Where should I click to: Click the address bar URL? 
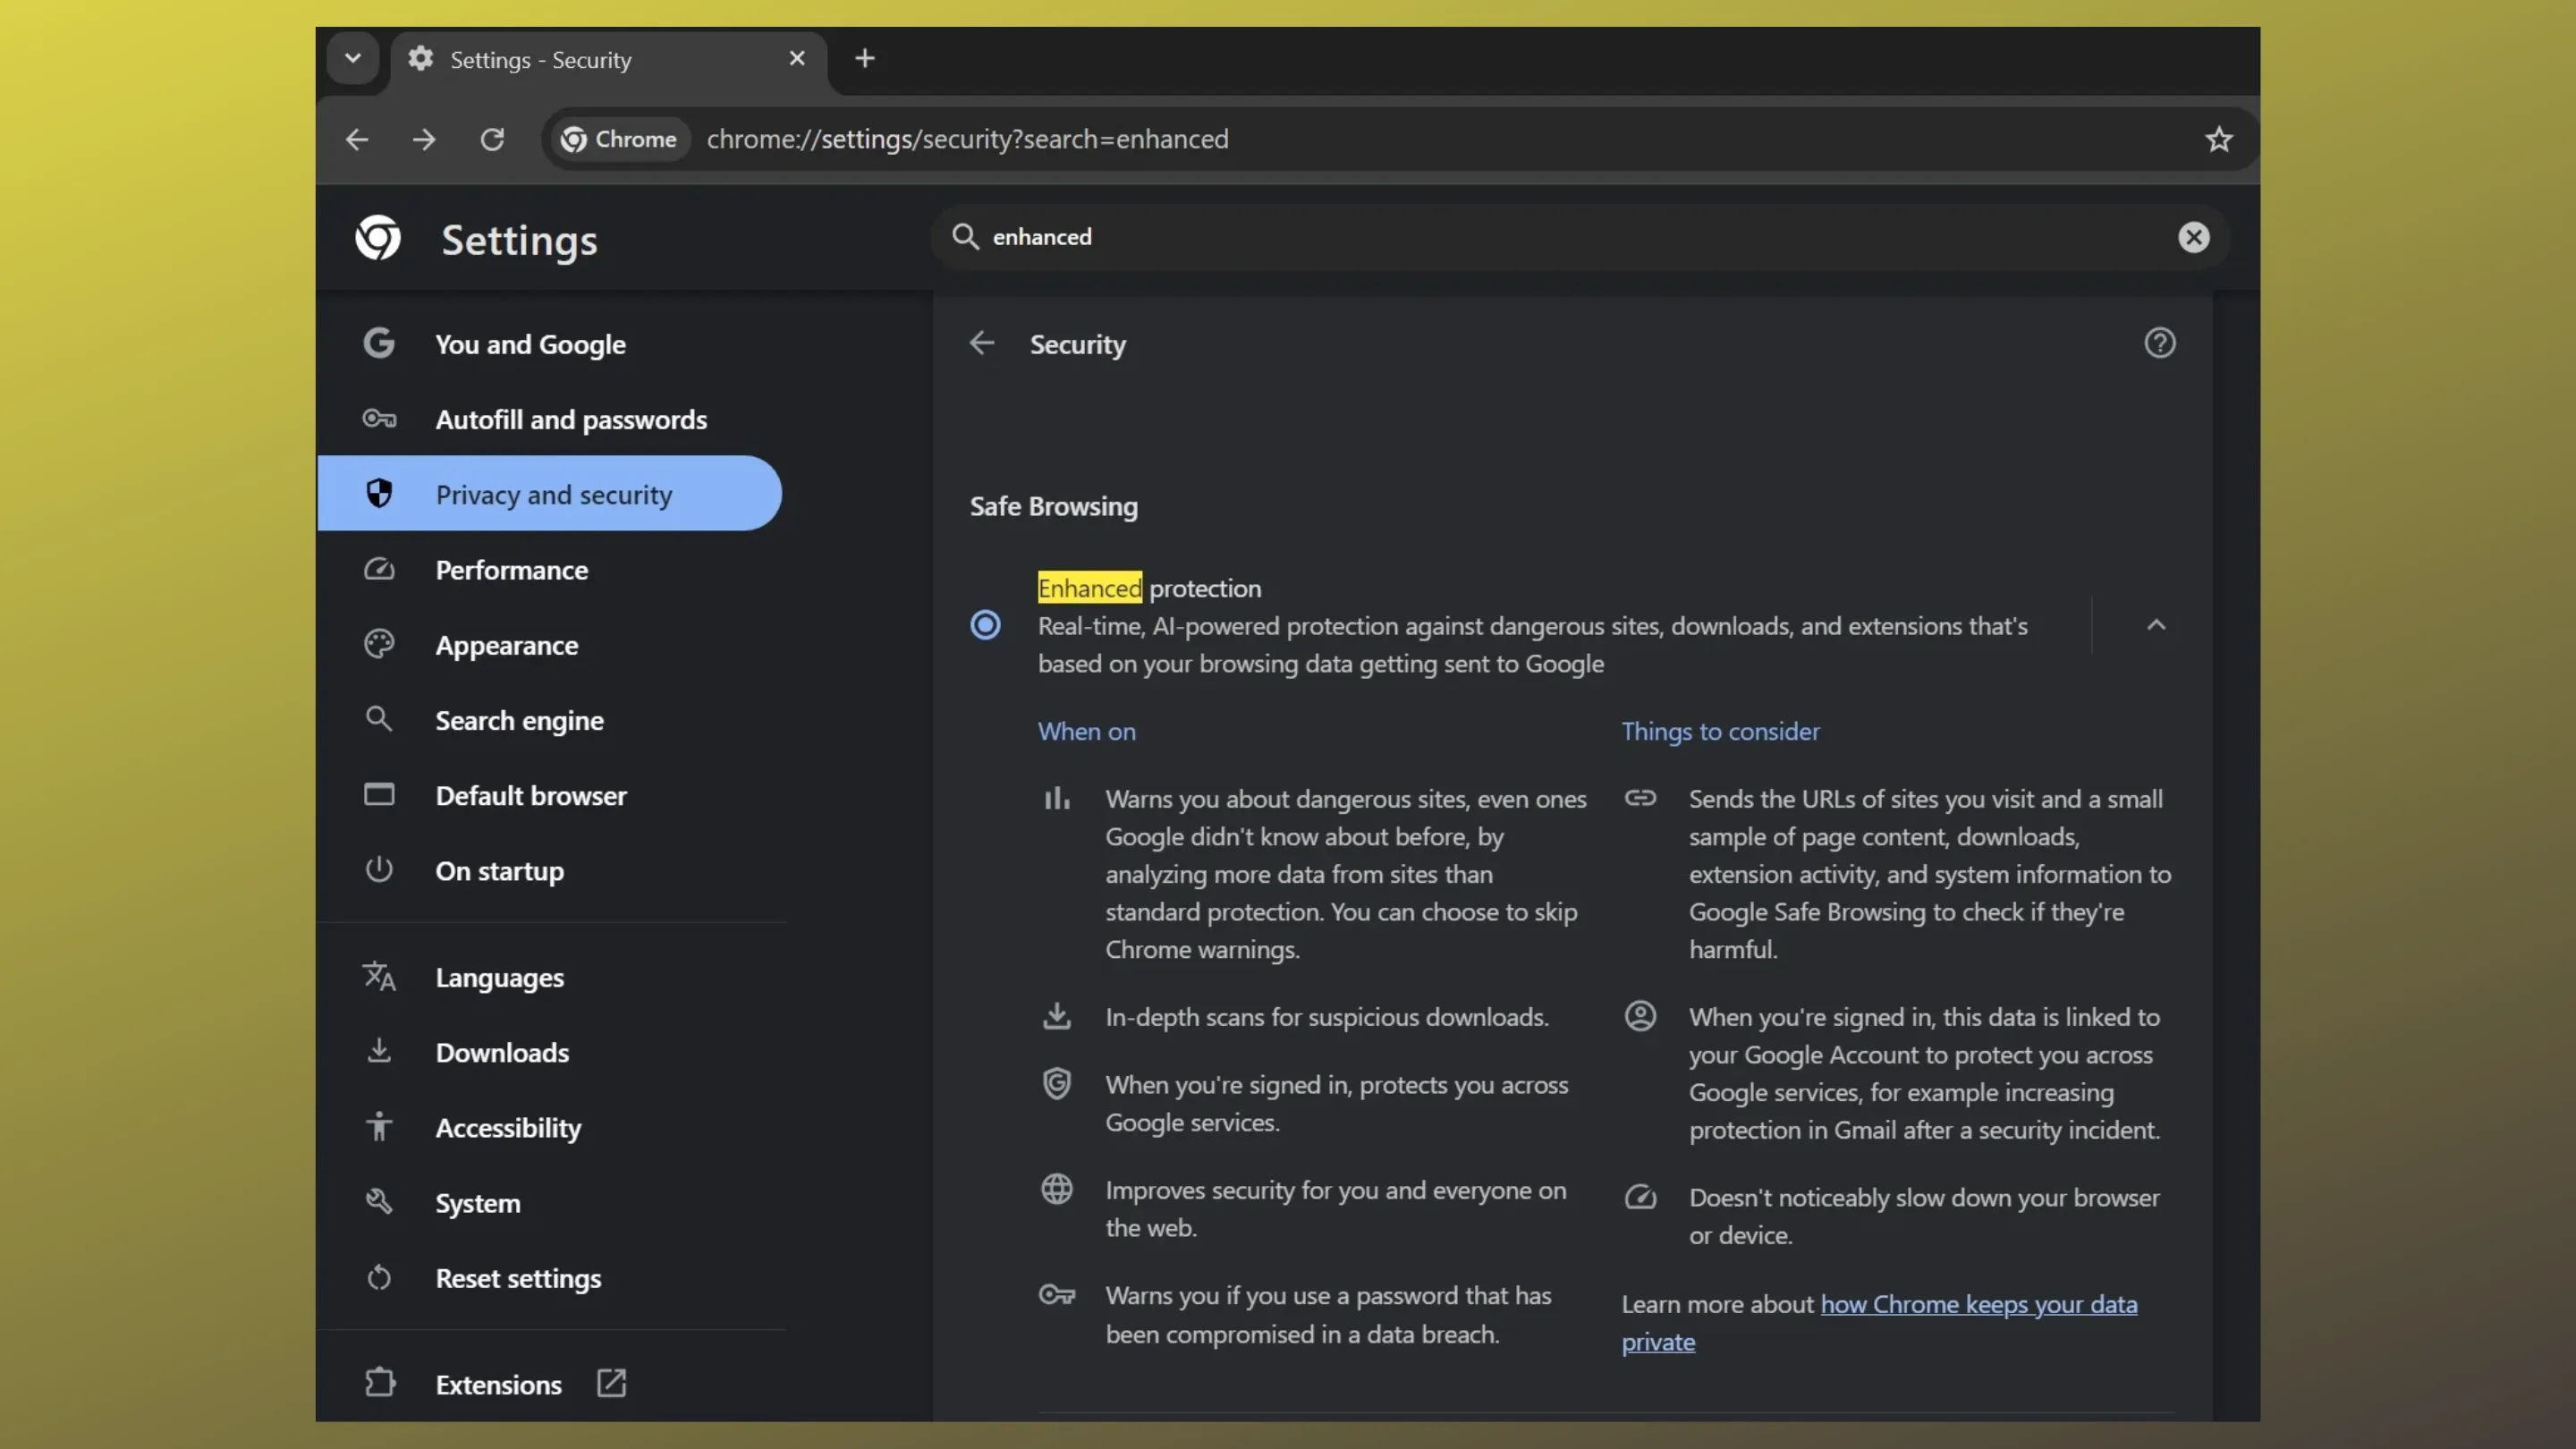pos(967,139)
